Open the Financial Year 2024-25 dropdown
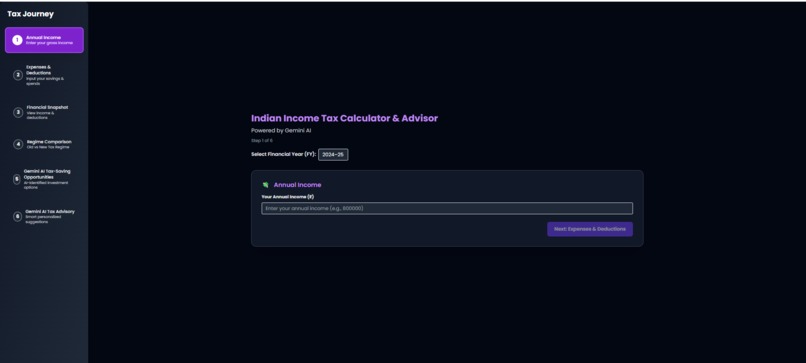 pyautogui.click(x=333, y=155)
